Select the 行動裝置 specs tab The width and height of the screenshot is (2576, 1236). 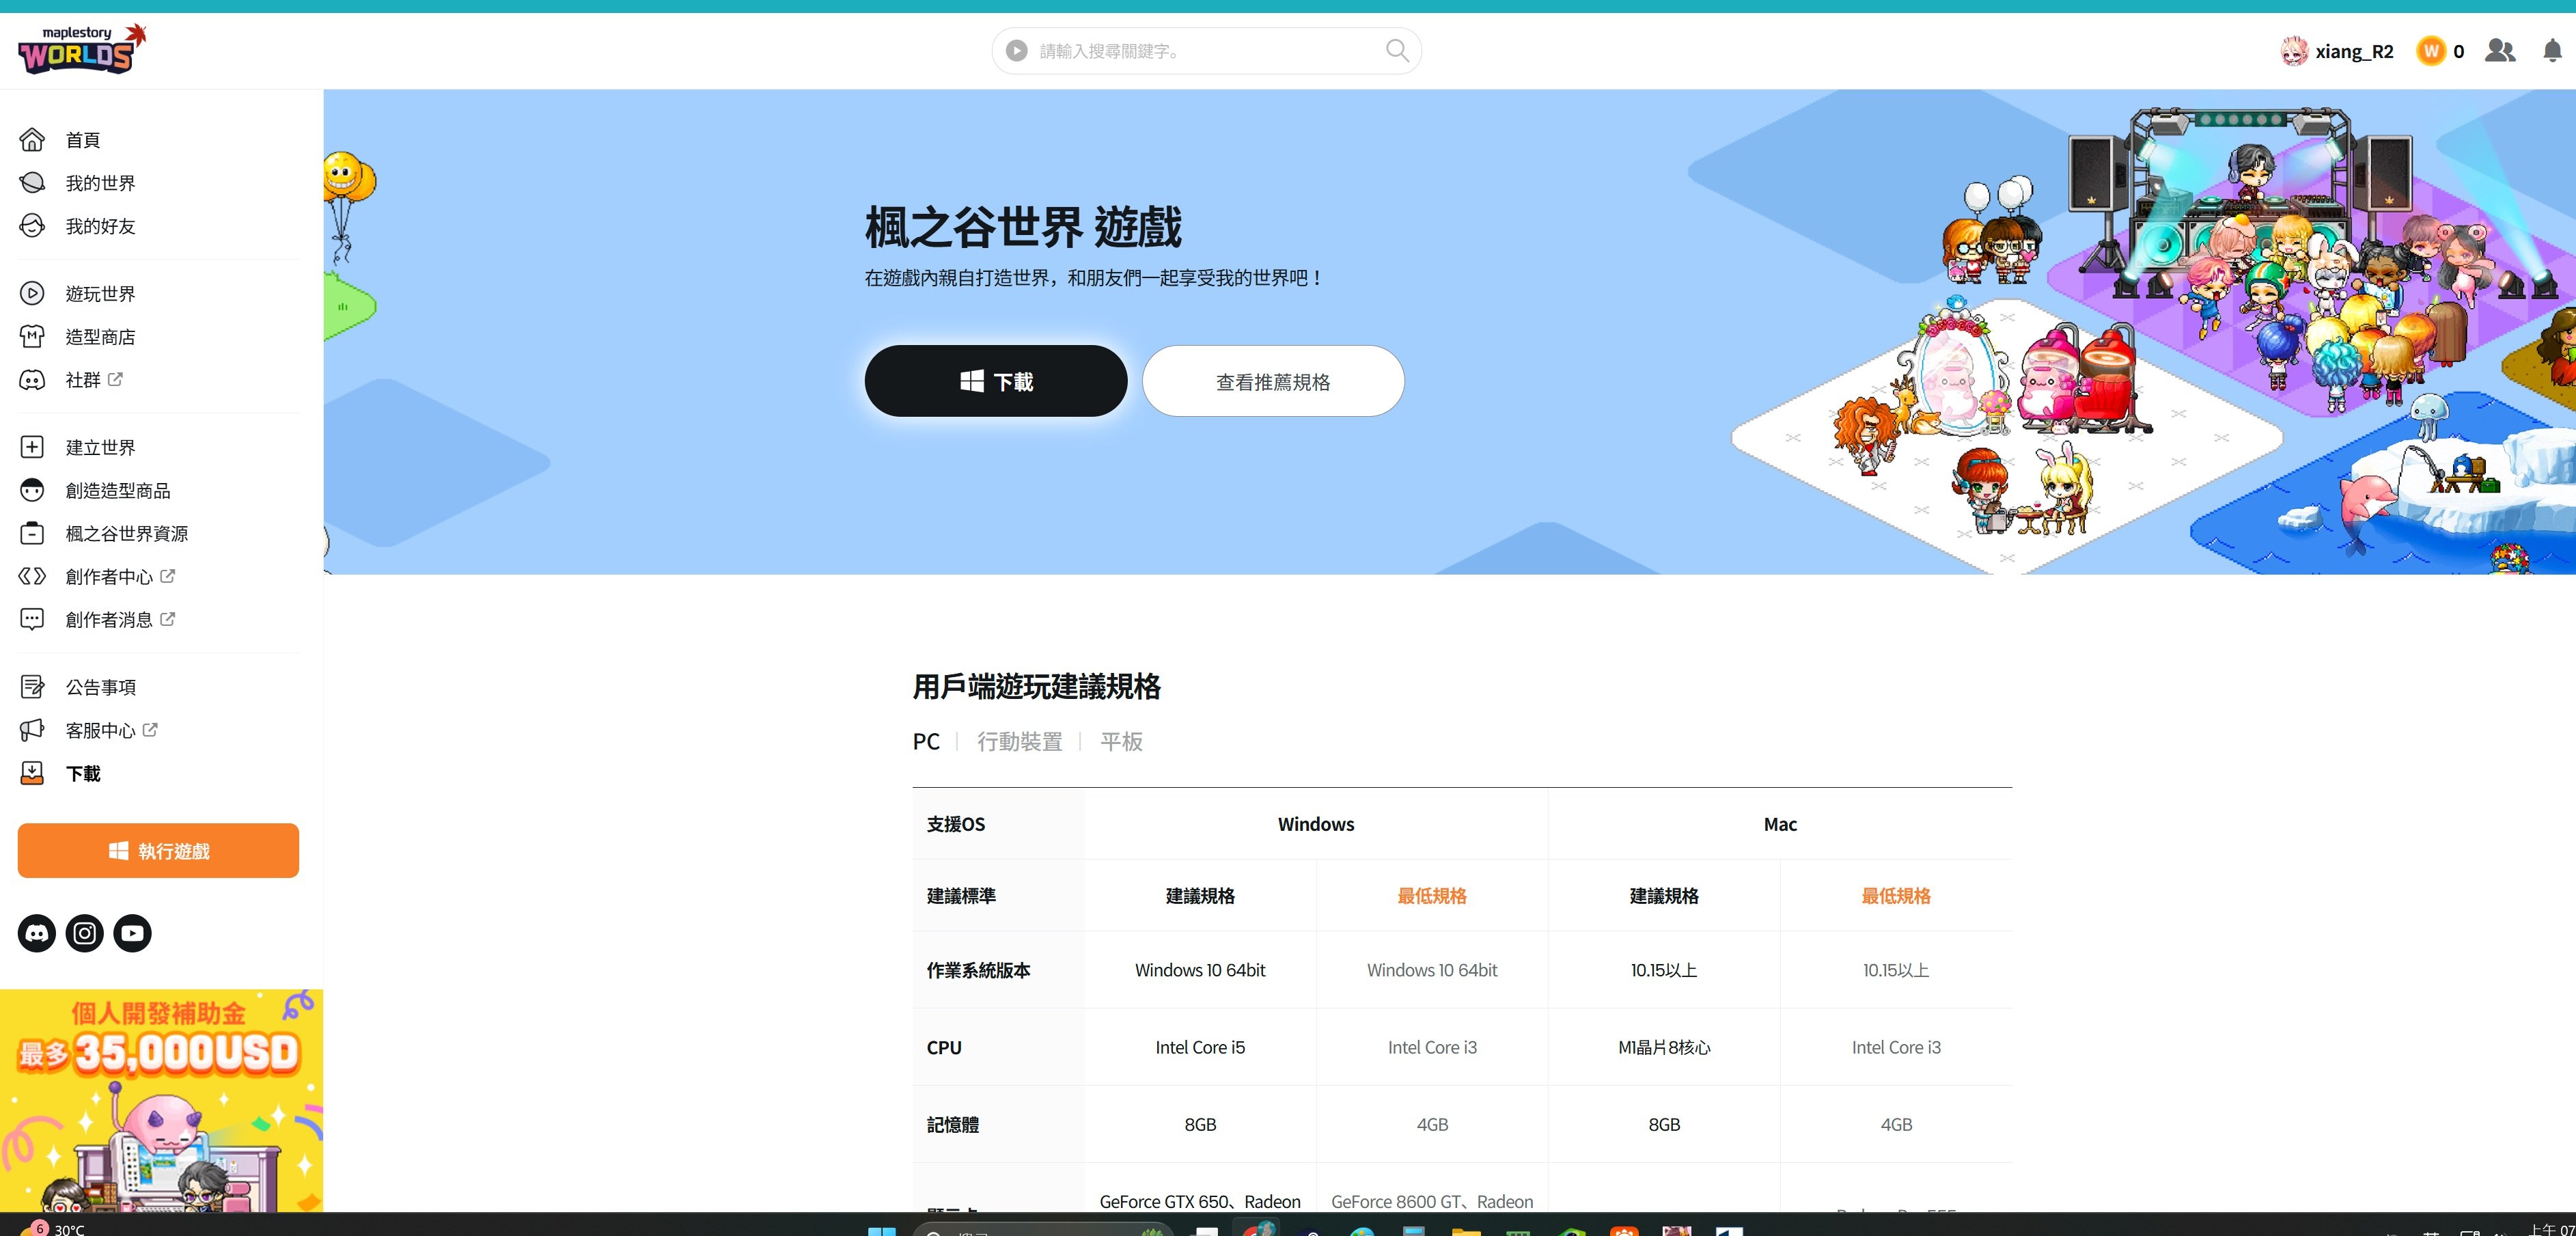(x=1019, y=741)
